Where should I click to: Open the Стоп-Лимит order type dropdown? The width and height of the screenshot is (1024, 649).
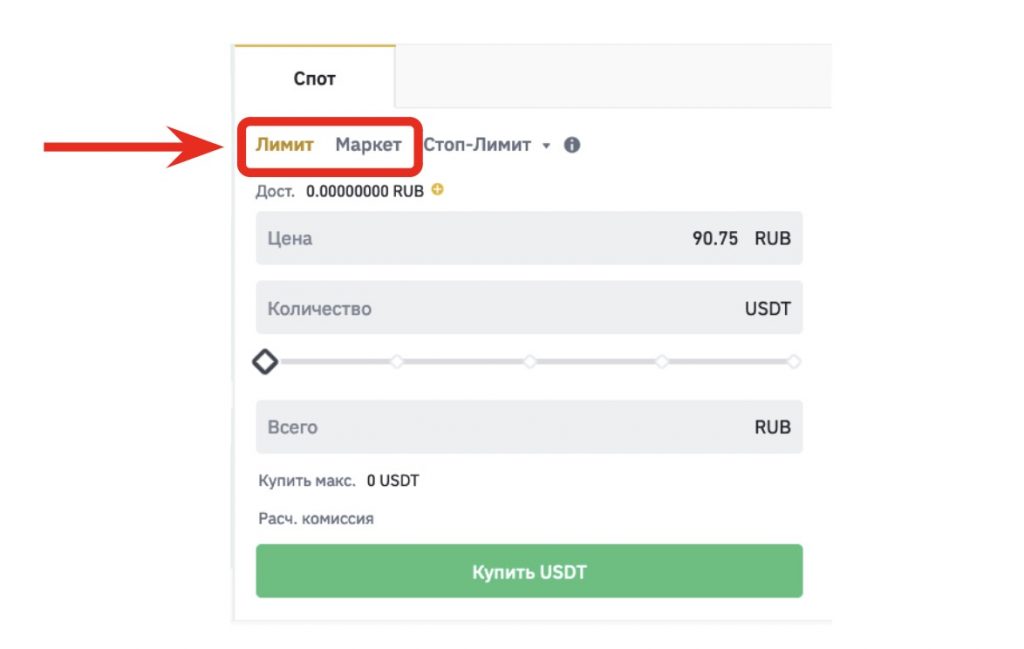pos(477,145)
